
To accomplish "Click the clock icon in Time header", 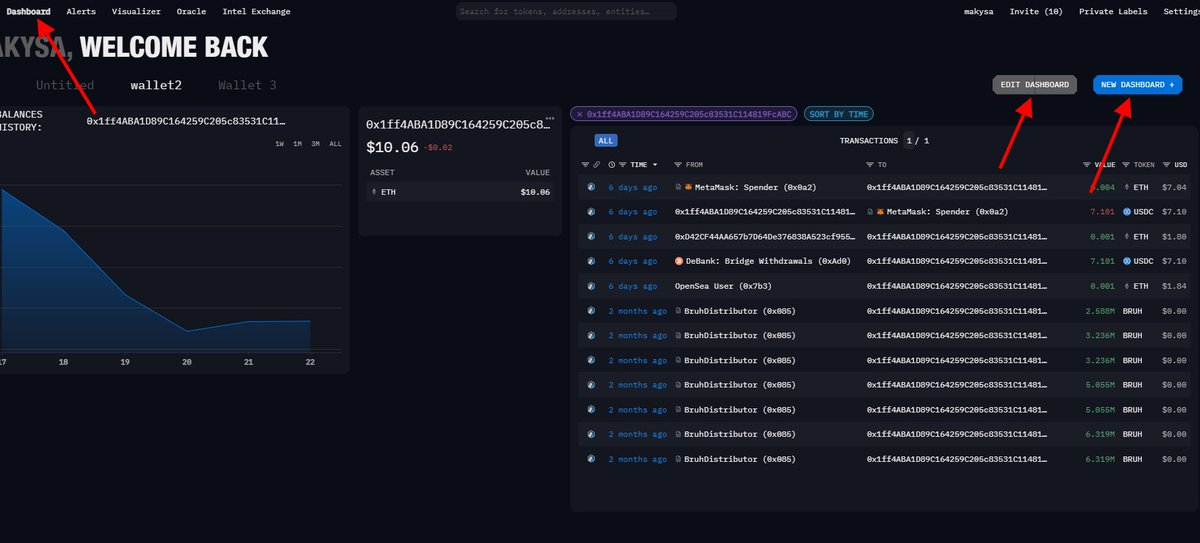I will pyautogui.click(x=611, y=164).
